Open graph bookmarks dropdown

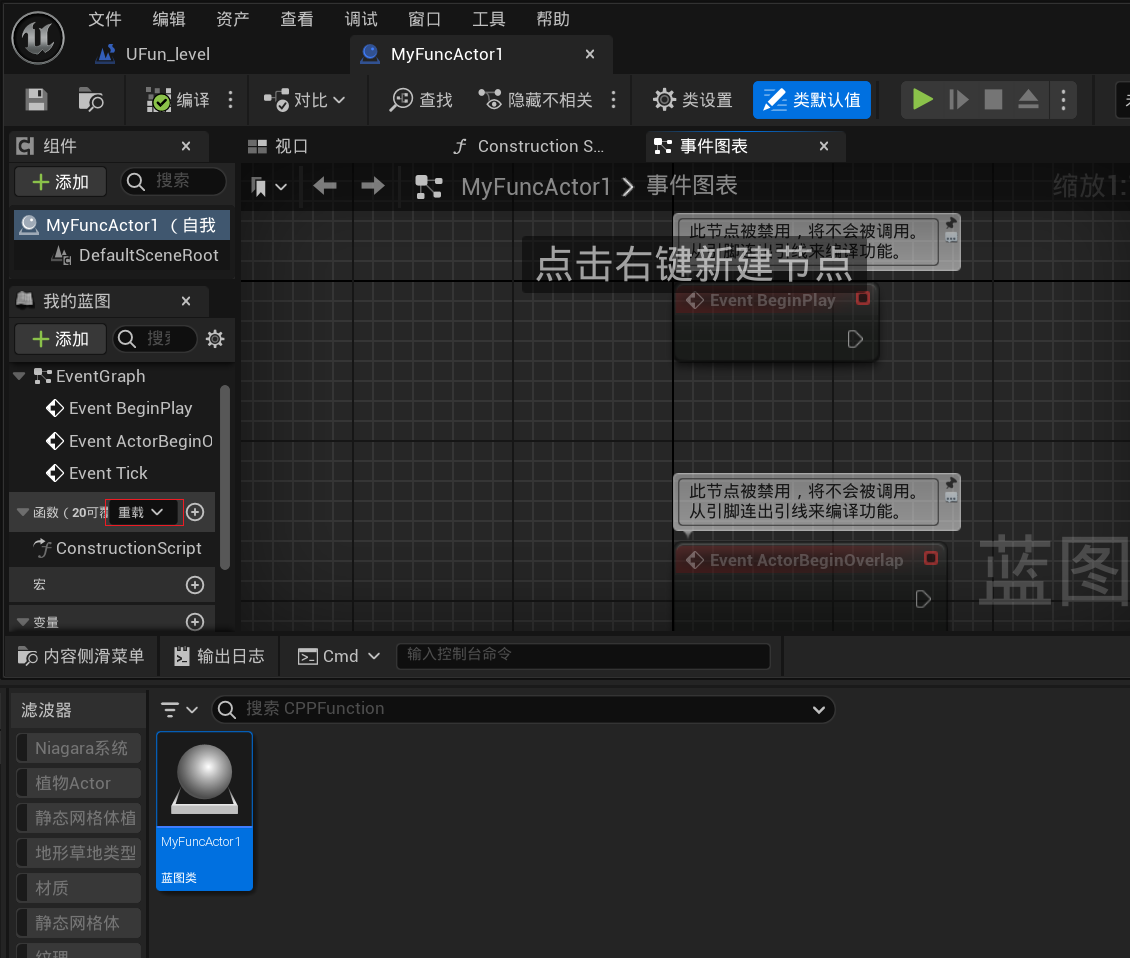tap(269, 187)
